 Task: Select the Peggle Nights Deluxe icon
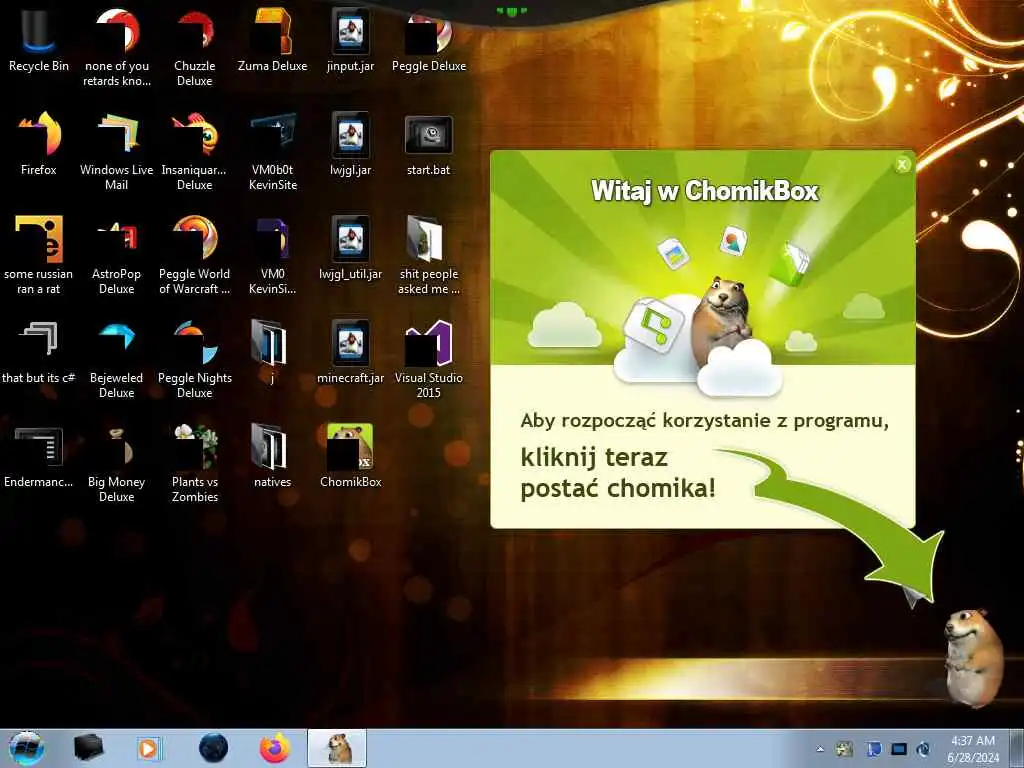[x=195, y=359]
